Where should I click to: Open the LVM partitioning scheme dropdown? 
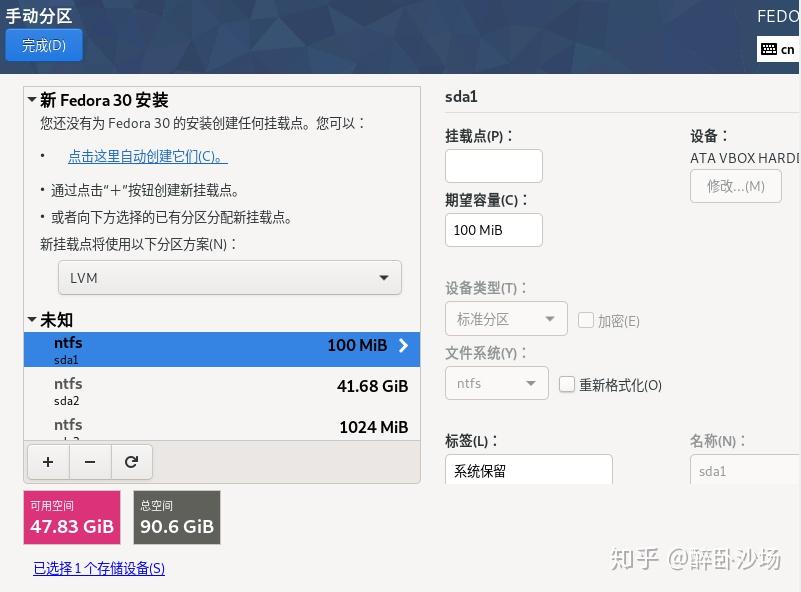229,277
